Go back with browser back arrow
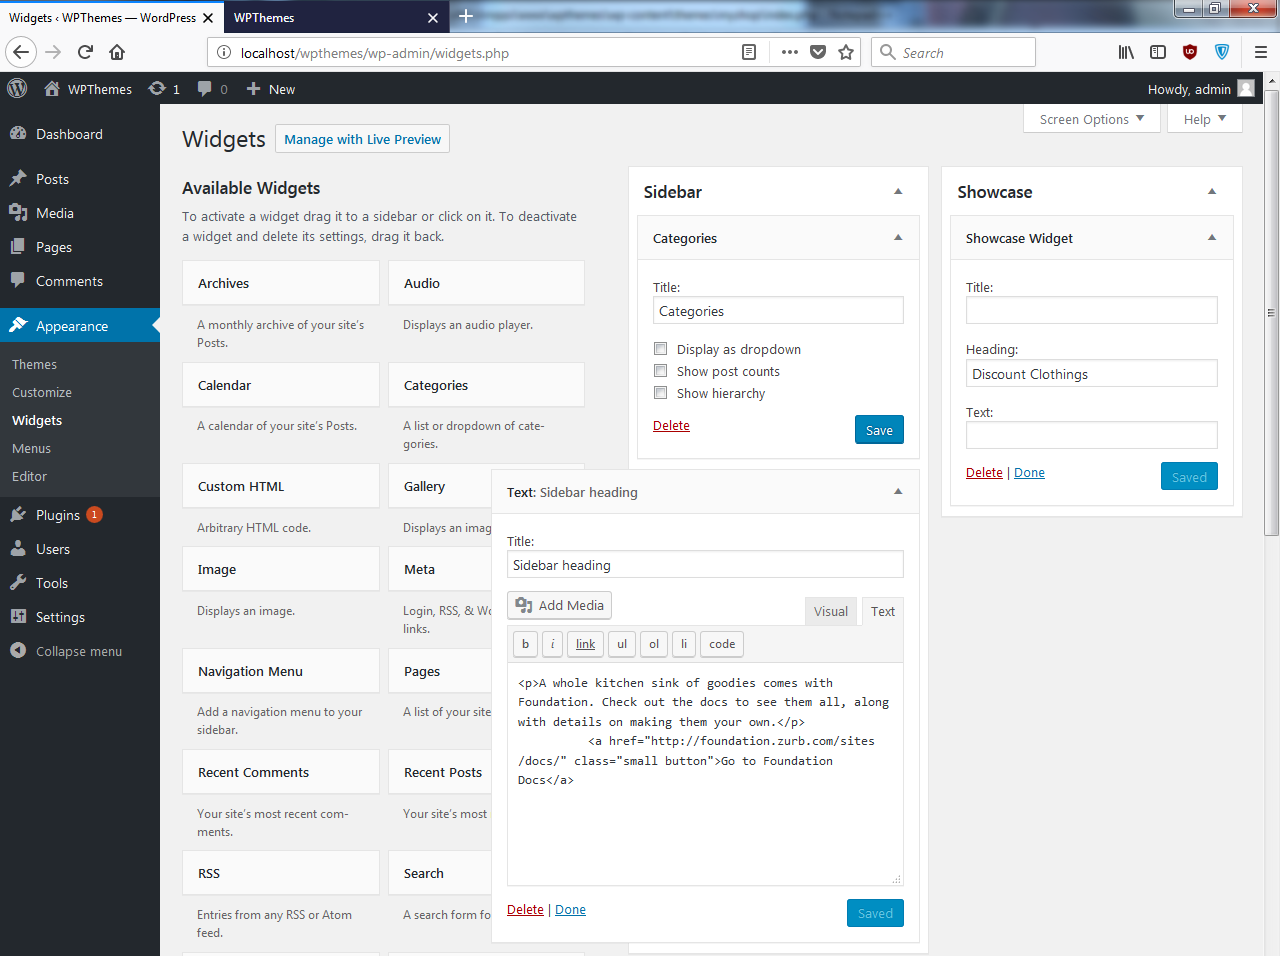1280x956 pixels. [21, 52]
